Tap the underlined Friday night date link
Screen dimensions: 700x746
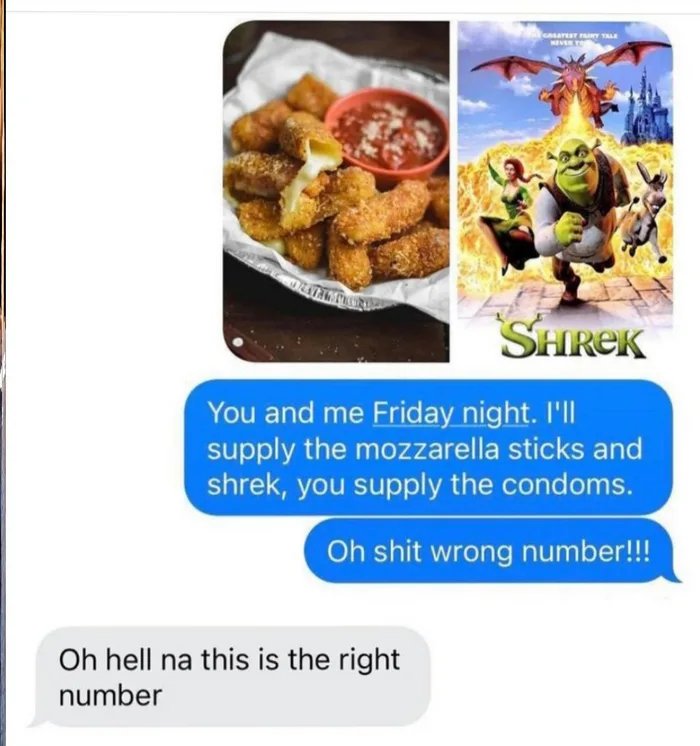tap(450, 413)
